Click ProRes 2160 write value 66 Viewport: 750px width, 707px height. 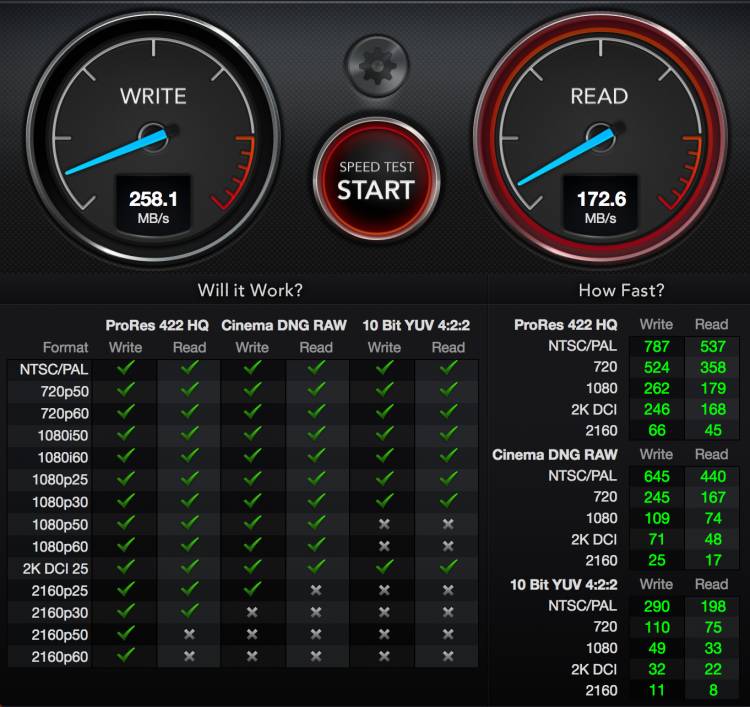pos(657,431)
